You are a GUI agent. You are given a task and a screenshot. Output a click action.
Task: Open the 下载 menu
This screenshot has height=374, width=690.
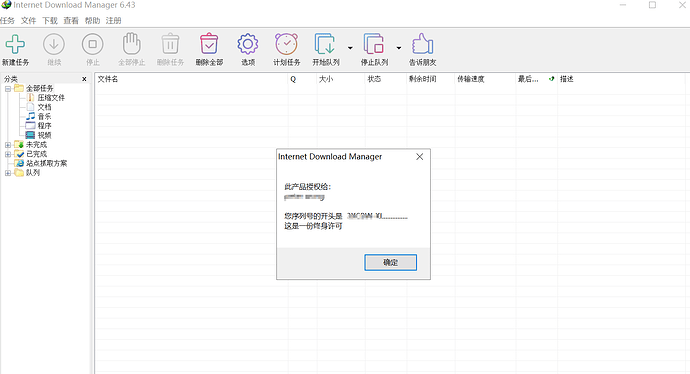click(x=50, y=21)
